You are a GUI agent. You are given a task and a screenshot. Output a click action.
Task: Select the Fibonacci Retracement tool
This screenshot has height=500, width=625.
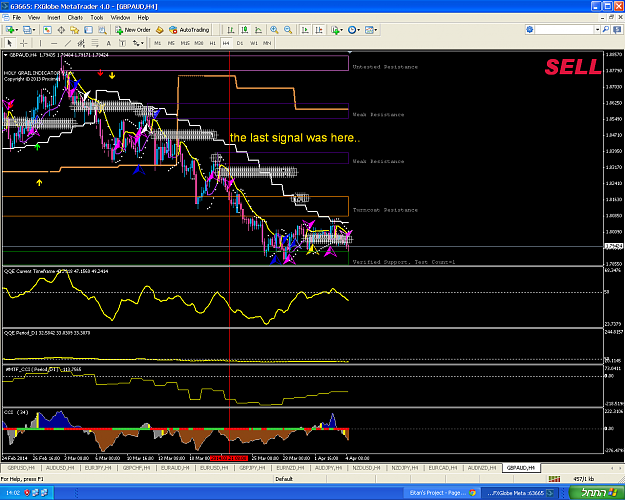95,43
